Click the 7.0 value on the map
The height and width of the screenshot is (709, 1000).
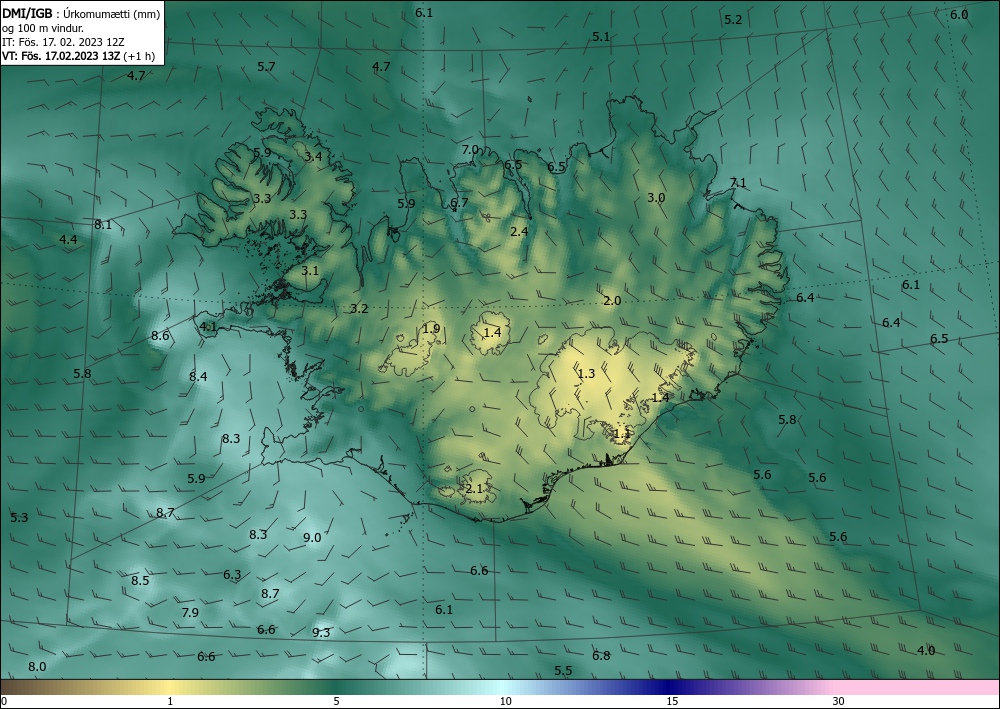[470, 149]
